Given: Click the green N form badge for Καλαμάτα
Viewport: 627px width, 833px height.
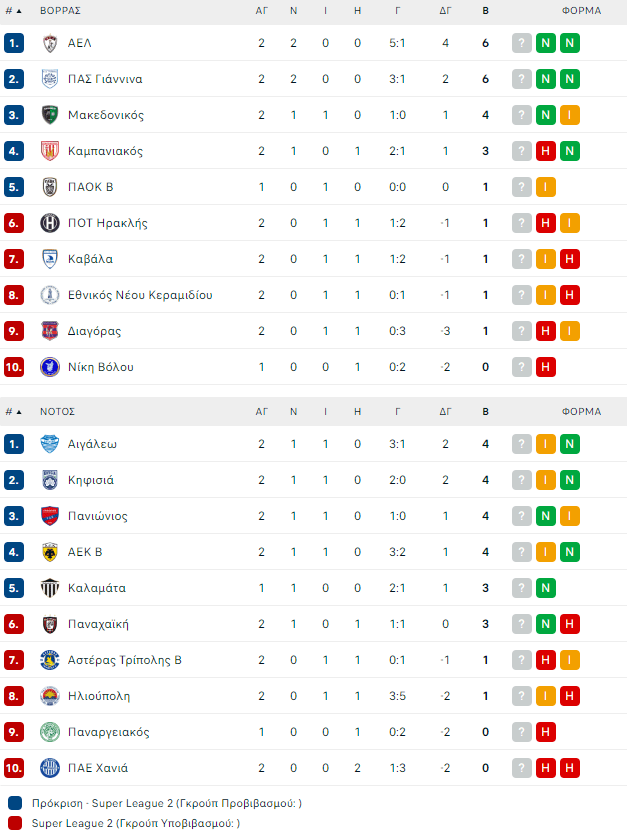Looking at the screenshot, I should click(x=546, y=588).
